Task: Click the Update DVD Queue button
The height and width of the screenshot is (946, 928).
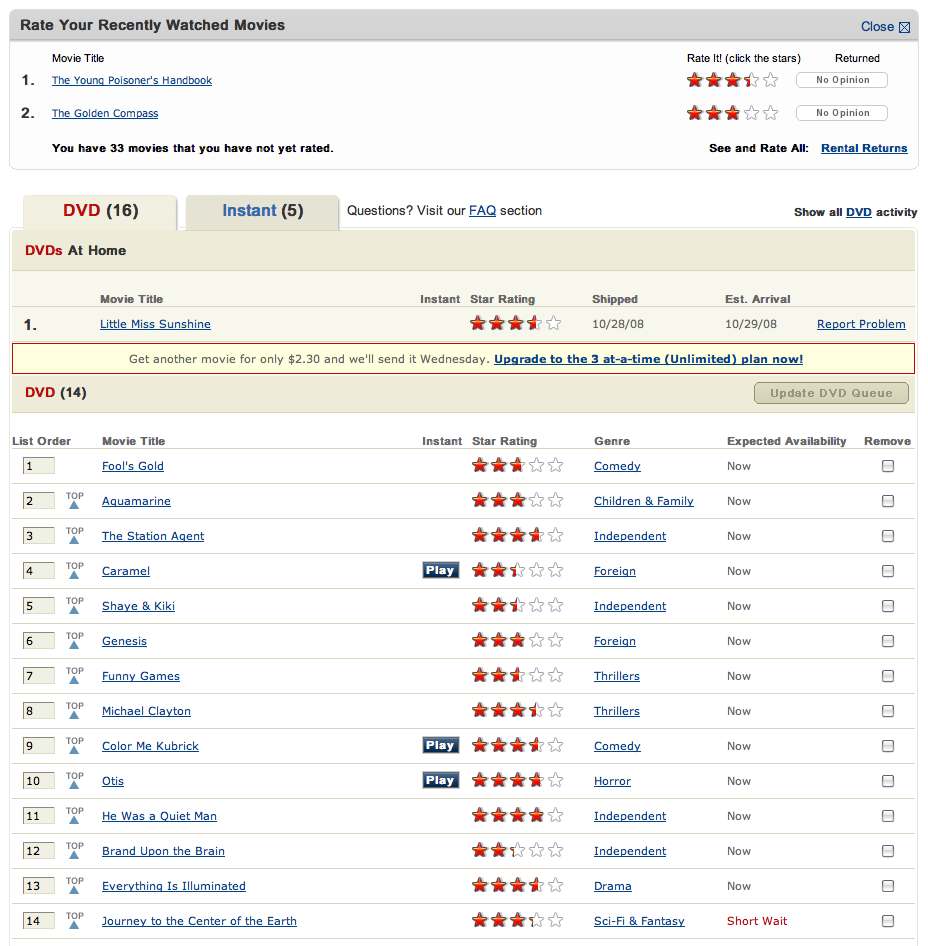Action: pos(831,393)
